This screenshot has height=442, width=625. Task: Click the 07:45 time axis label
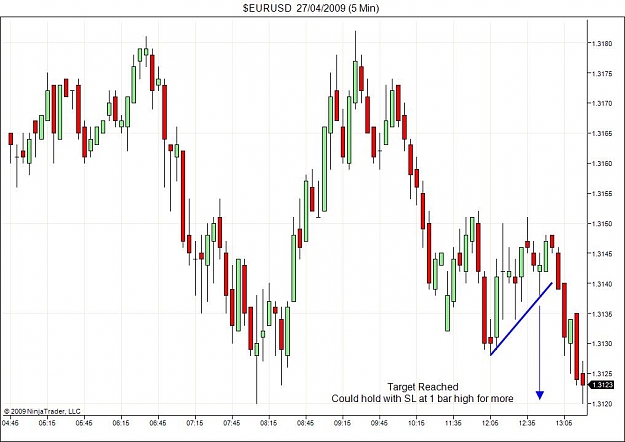click(x=232, y=423)
